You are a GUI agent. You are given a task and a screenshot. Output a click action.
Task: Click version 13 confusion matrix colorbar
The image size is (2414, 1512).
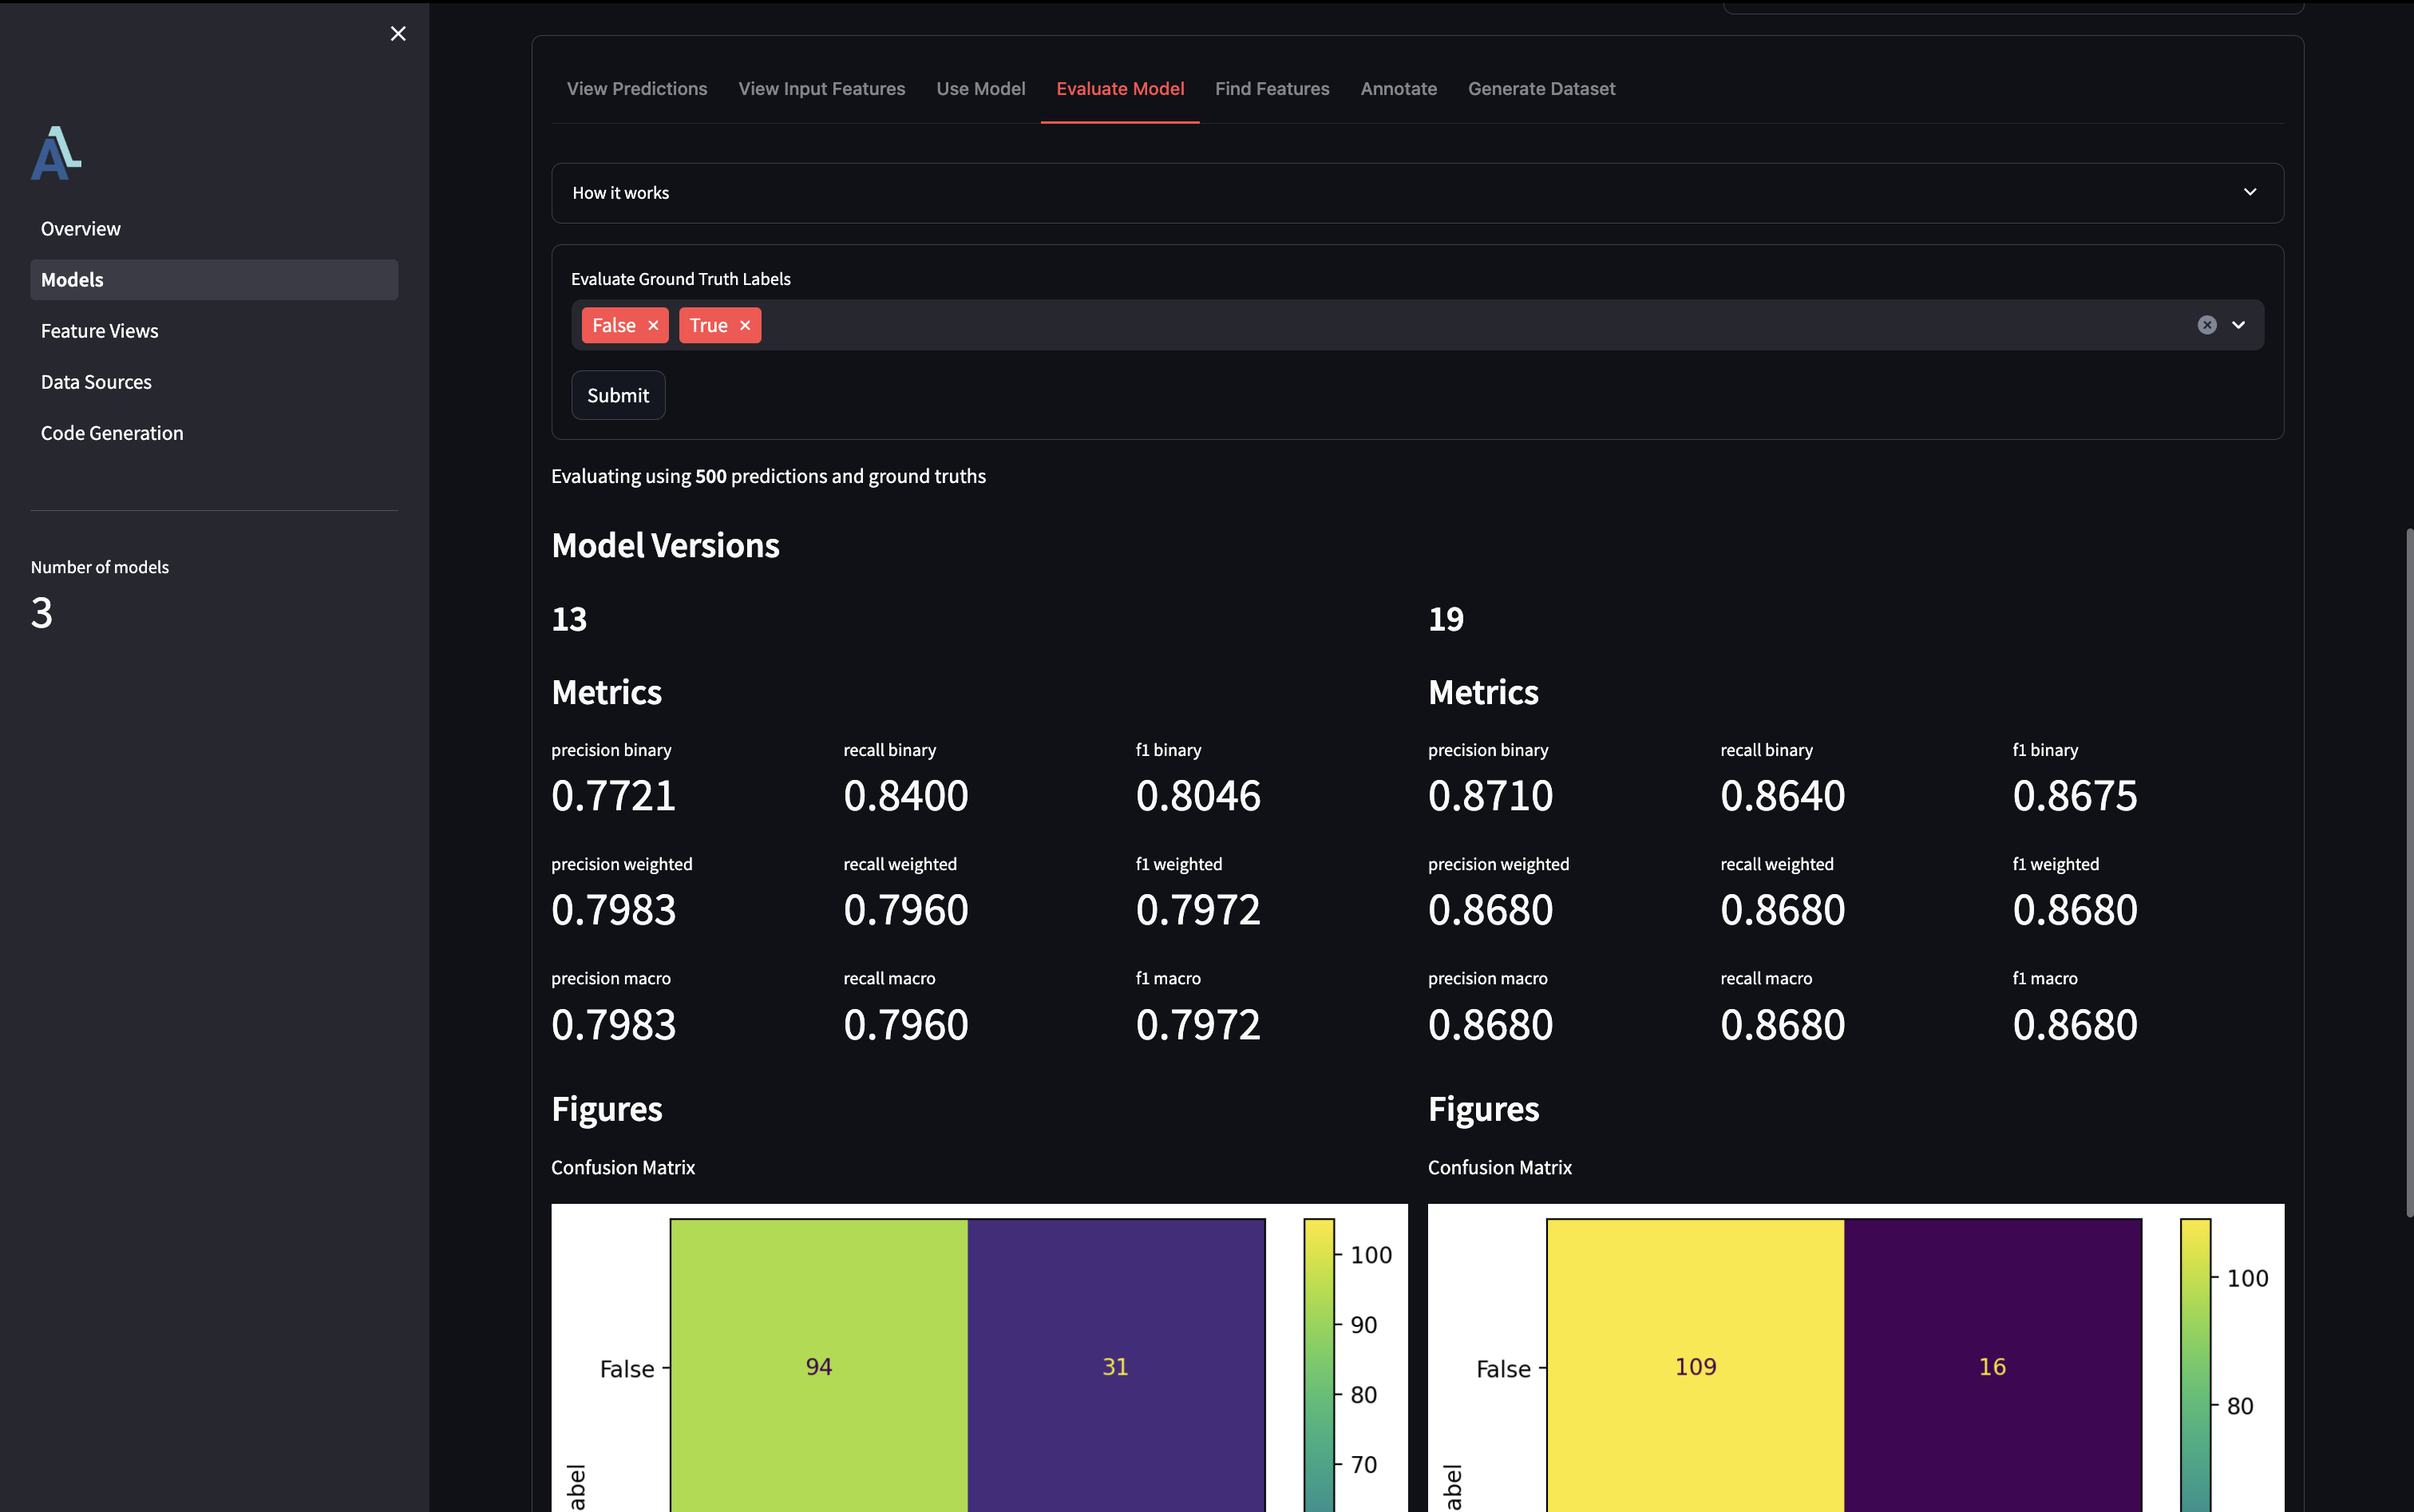coord(1318,1360)
